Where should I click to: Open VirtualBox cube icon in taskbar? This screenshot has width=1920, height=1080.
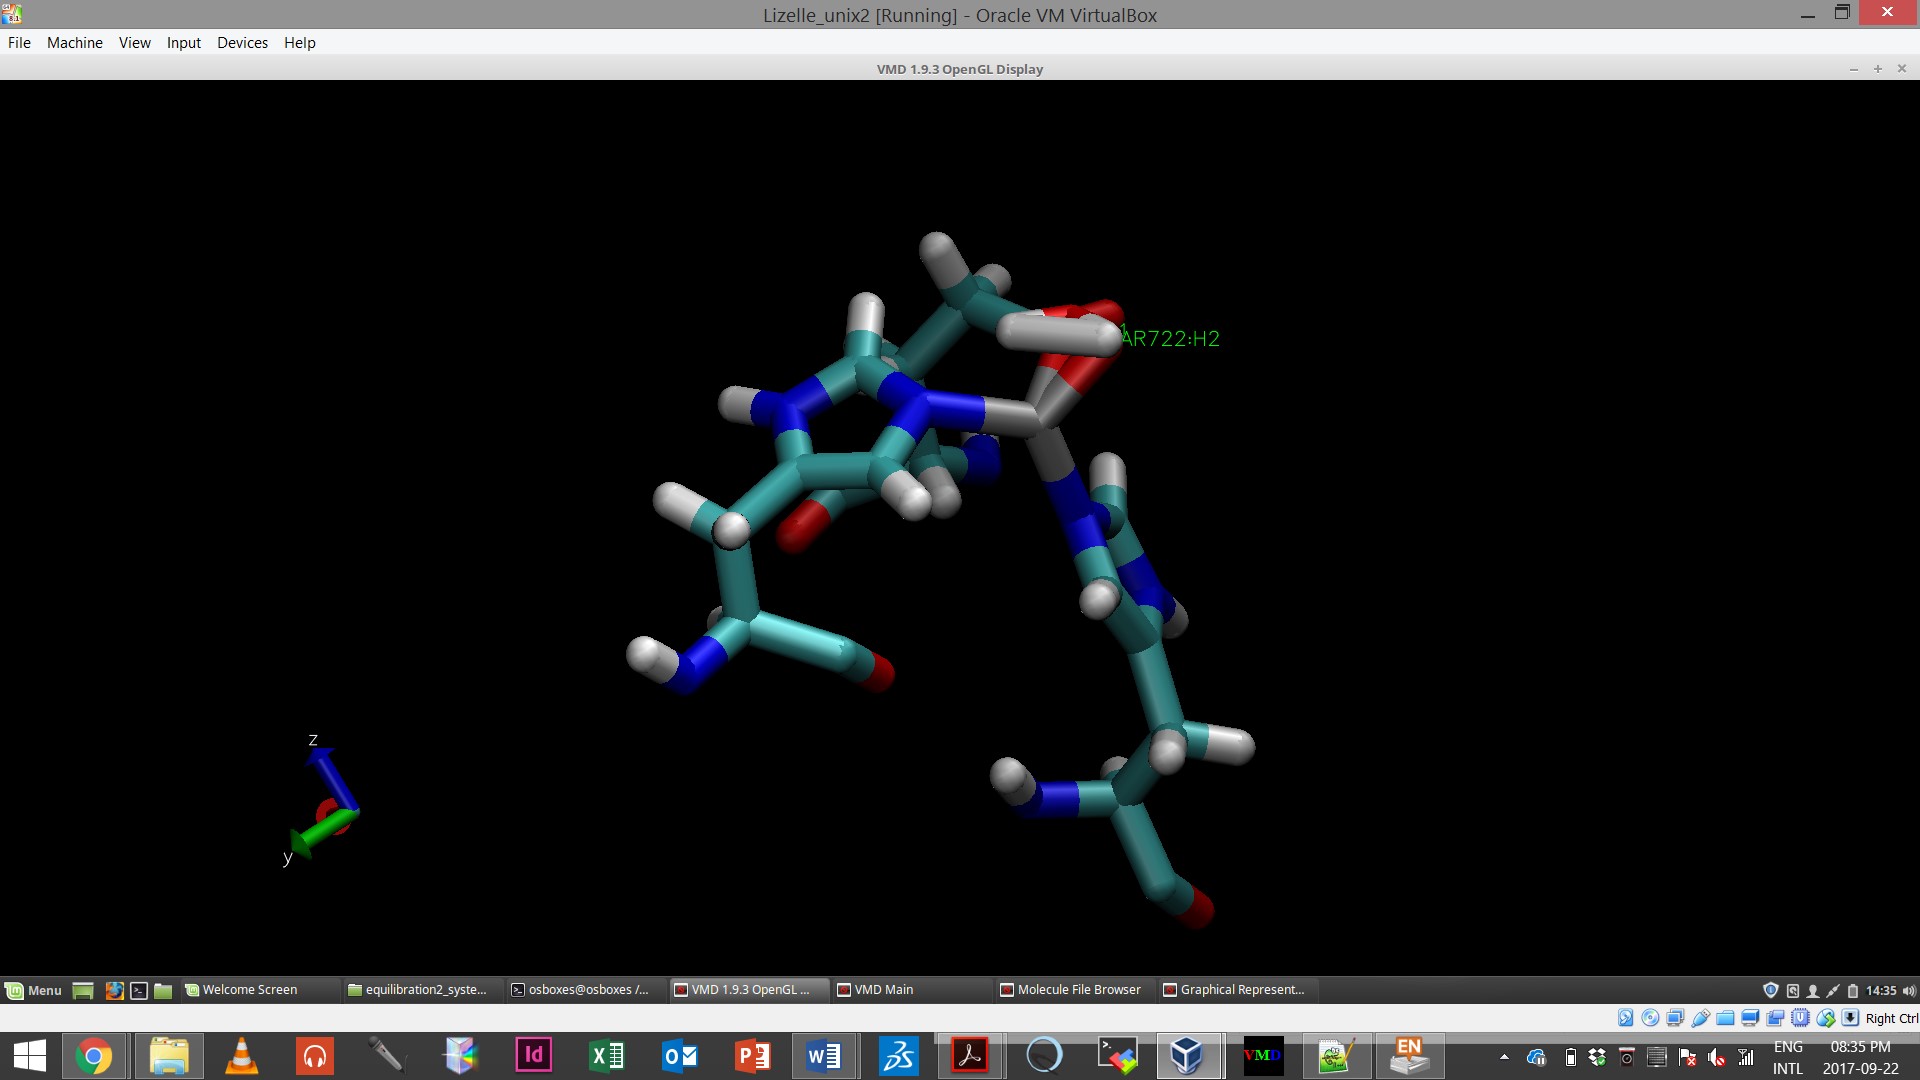pos(1187,1056)
